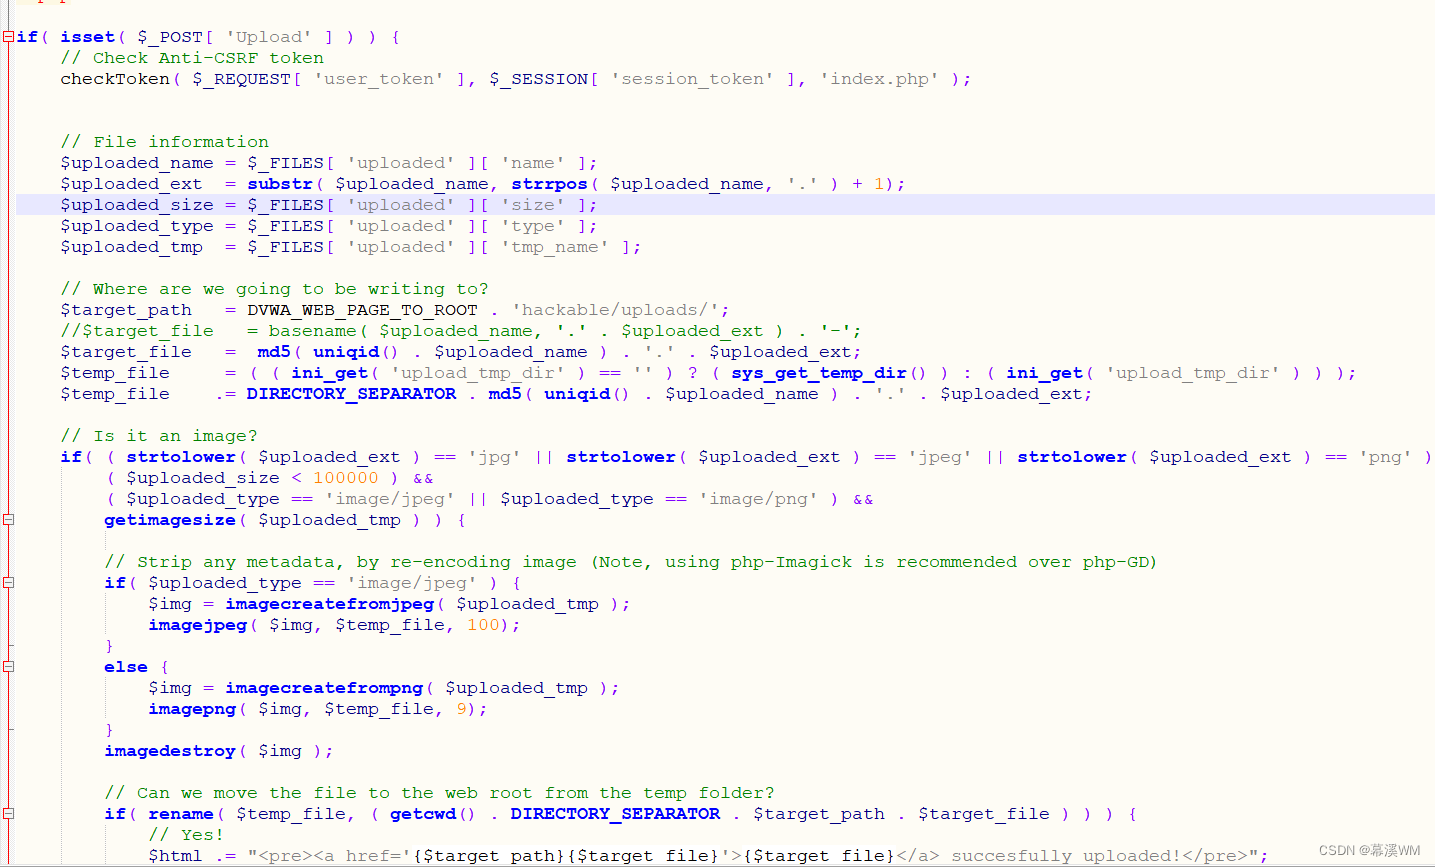
Task: Click the File information comment
Action: coord(165,142)
